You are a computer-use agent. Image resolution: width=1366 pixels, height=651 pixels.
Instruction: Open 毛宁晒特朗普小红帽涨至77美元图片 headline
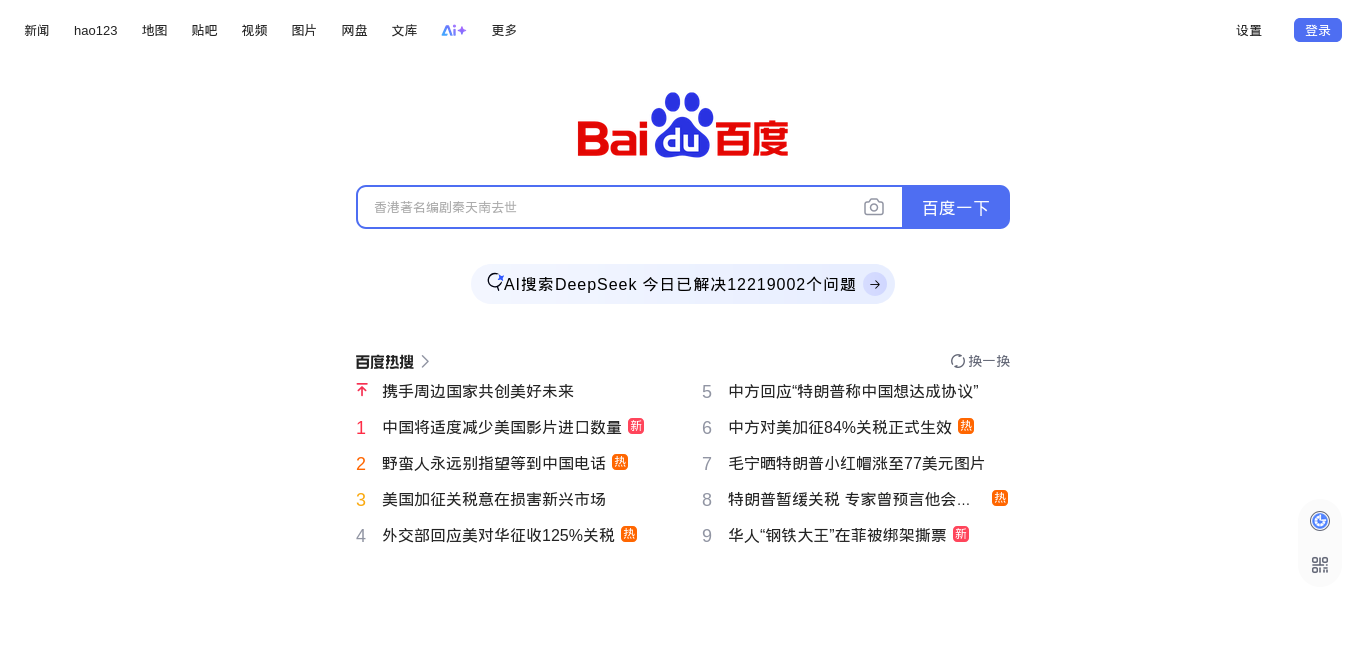[x=856, y=463]
